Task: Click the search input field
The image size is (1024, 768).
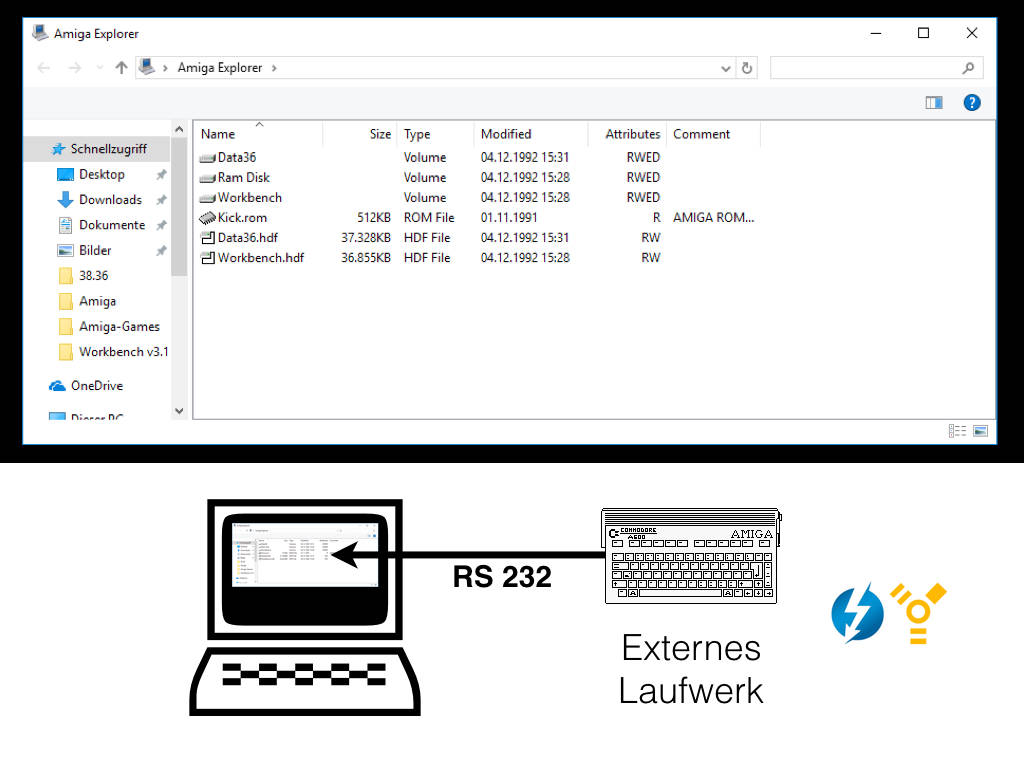Action: [865, 68]
